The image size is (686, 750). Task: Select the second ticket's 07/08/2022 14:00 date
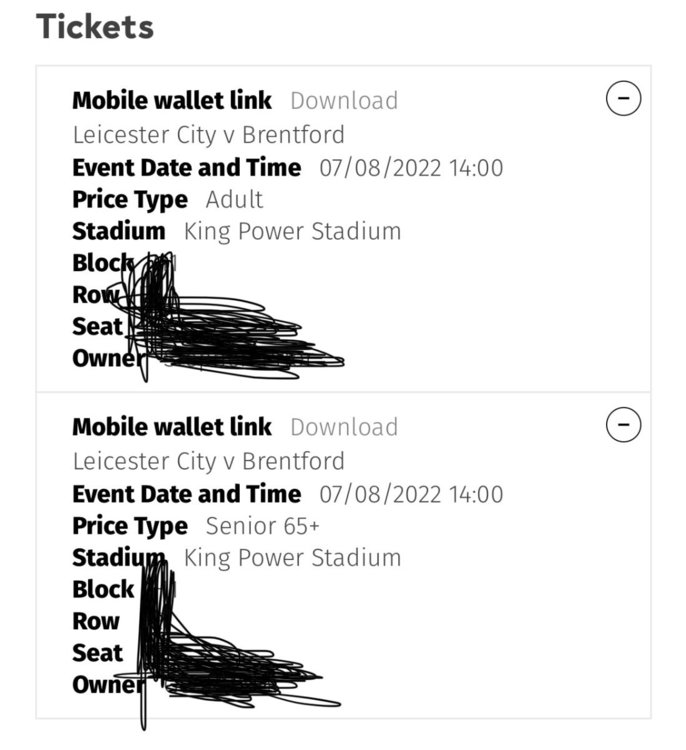[411, 495]
